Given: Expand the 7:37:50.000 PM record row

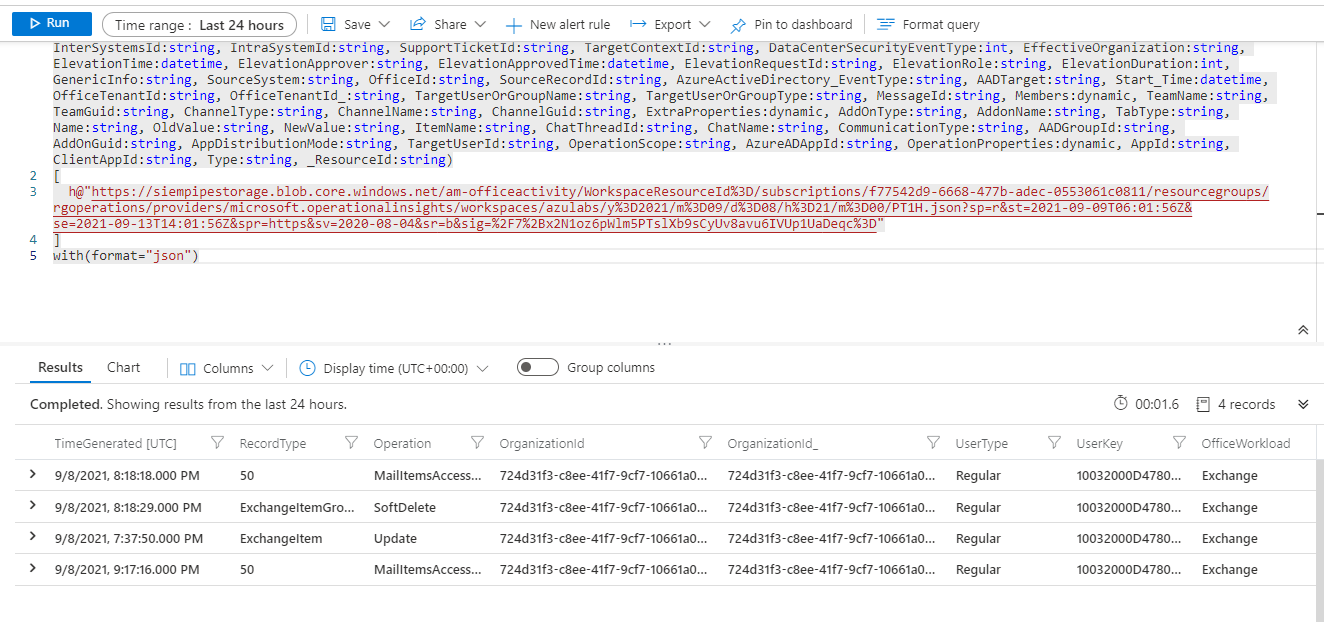Looking at the screenshot, I should [x=33, y=537].
